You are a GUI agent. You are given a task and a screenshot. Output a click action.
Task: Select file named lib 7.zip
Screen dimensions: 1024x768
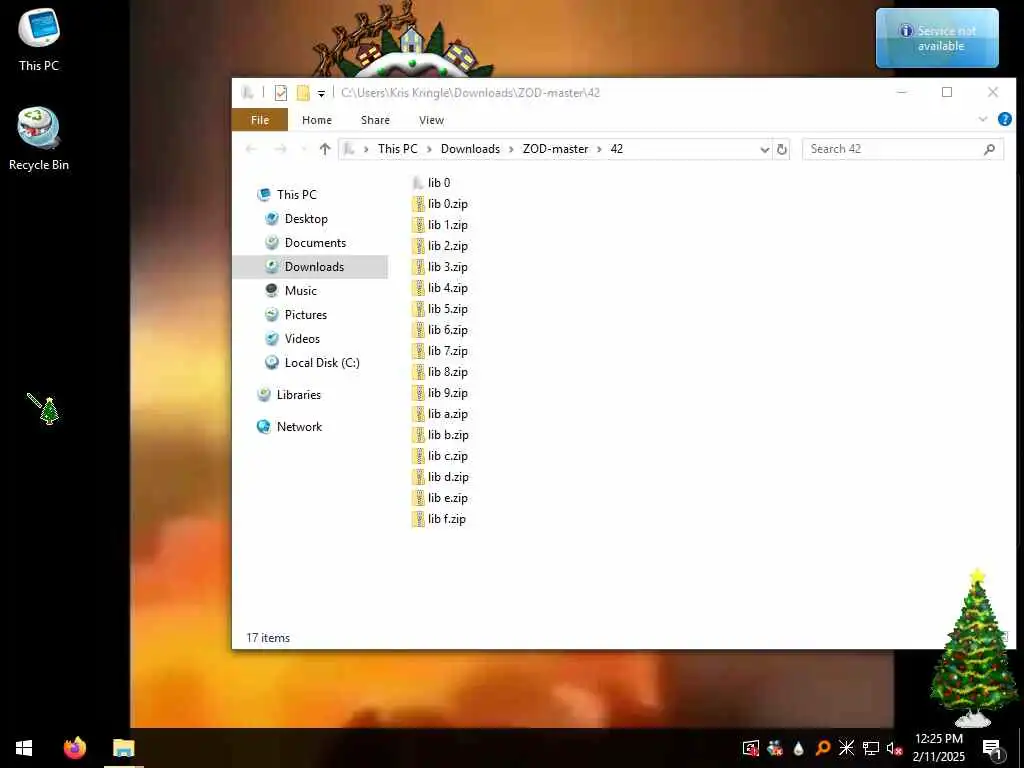pos(440,351)
